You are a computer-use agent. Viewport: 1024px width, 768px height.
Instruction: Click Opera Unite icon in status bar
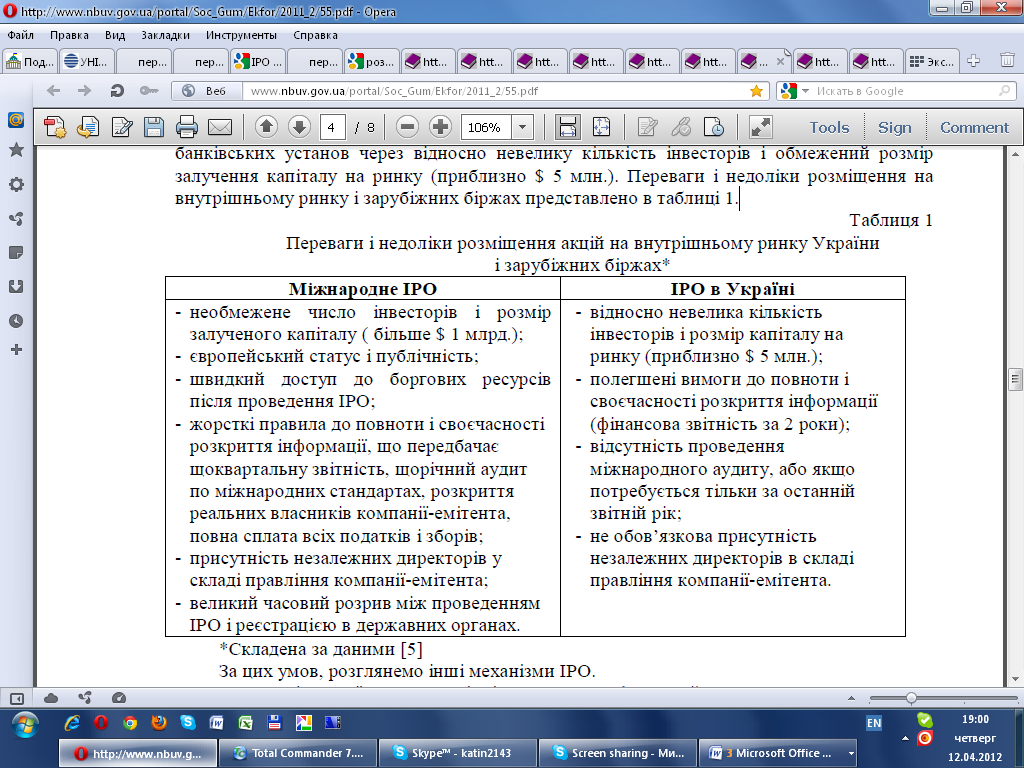(x=85, y=698)
